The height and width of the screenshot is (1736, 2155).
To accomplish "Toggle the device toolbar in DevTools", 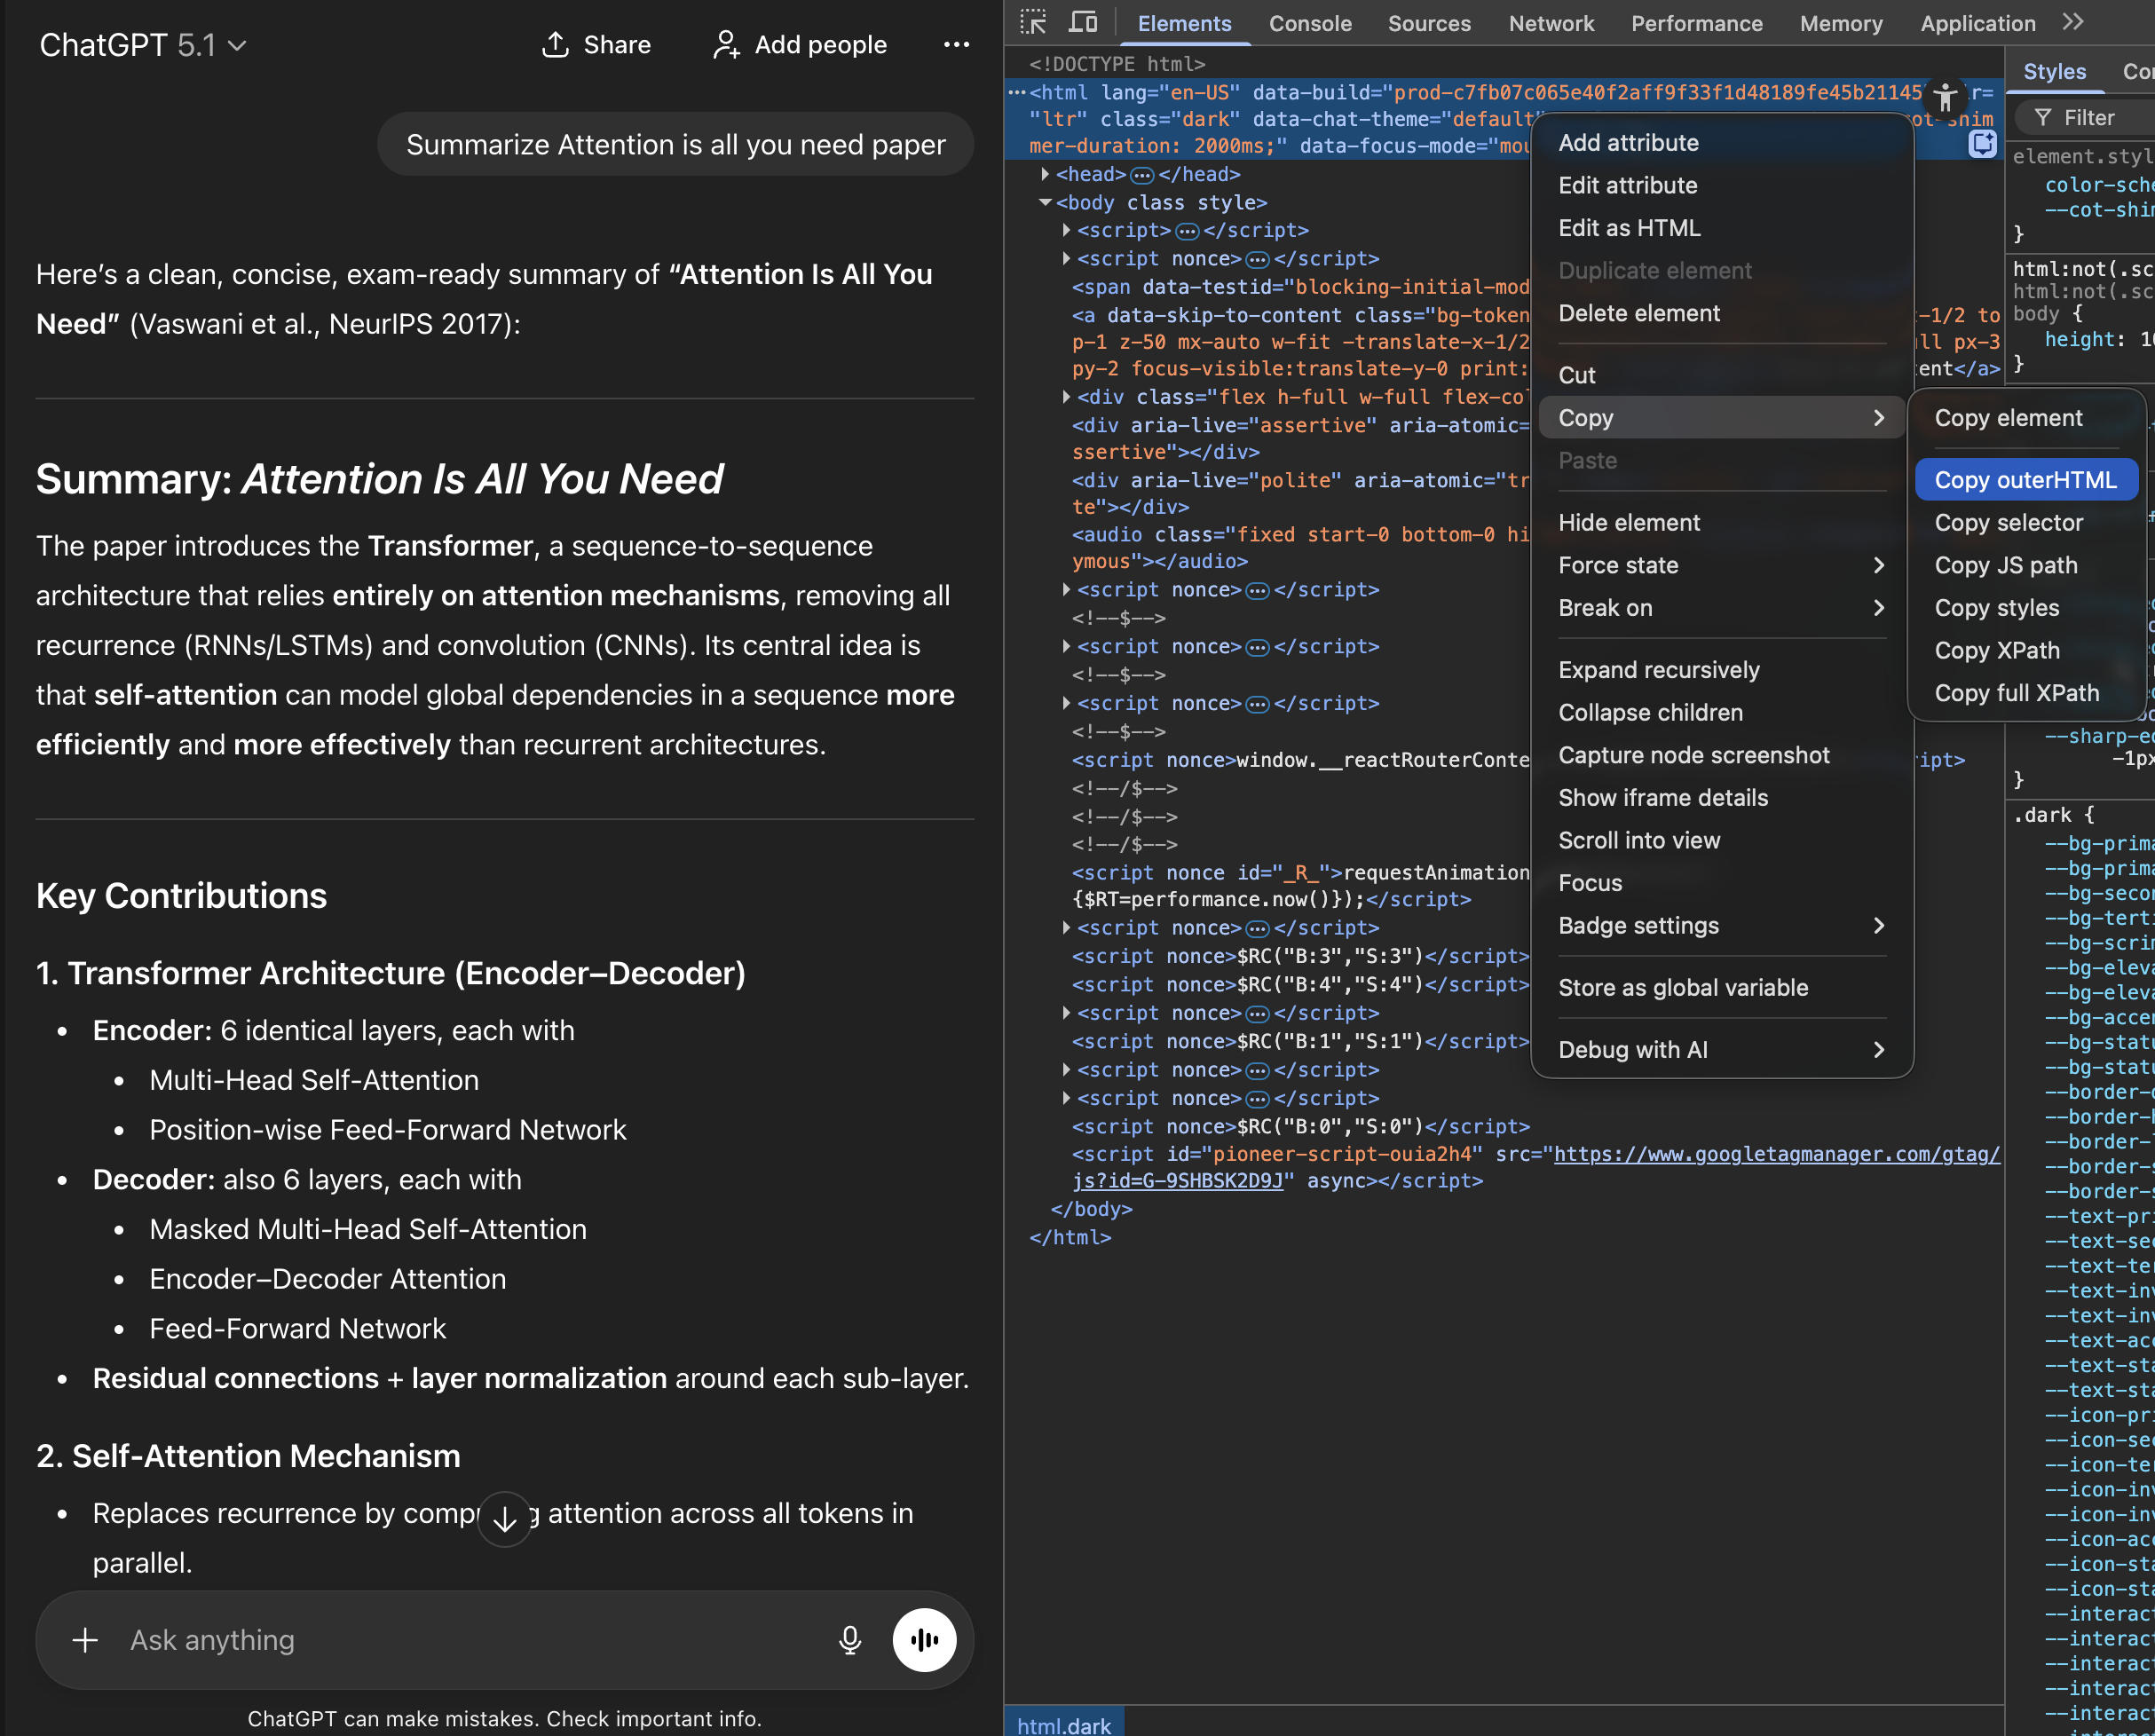I will tap(1083, 21).
